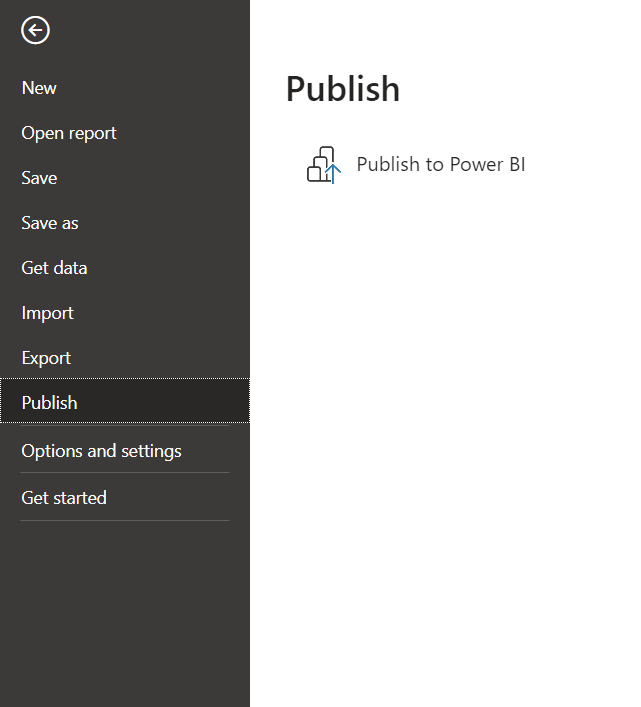
Task: Select Export in the sidebar
Action: click(125, 358)
